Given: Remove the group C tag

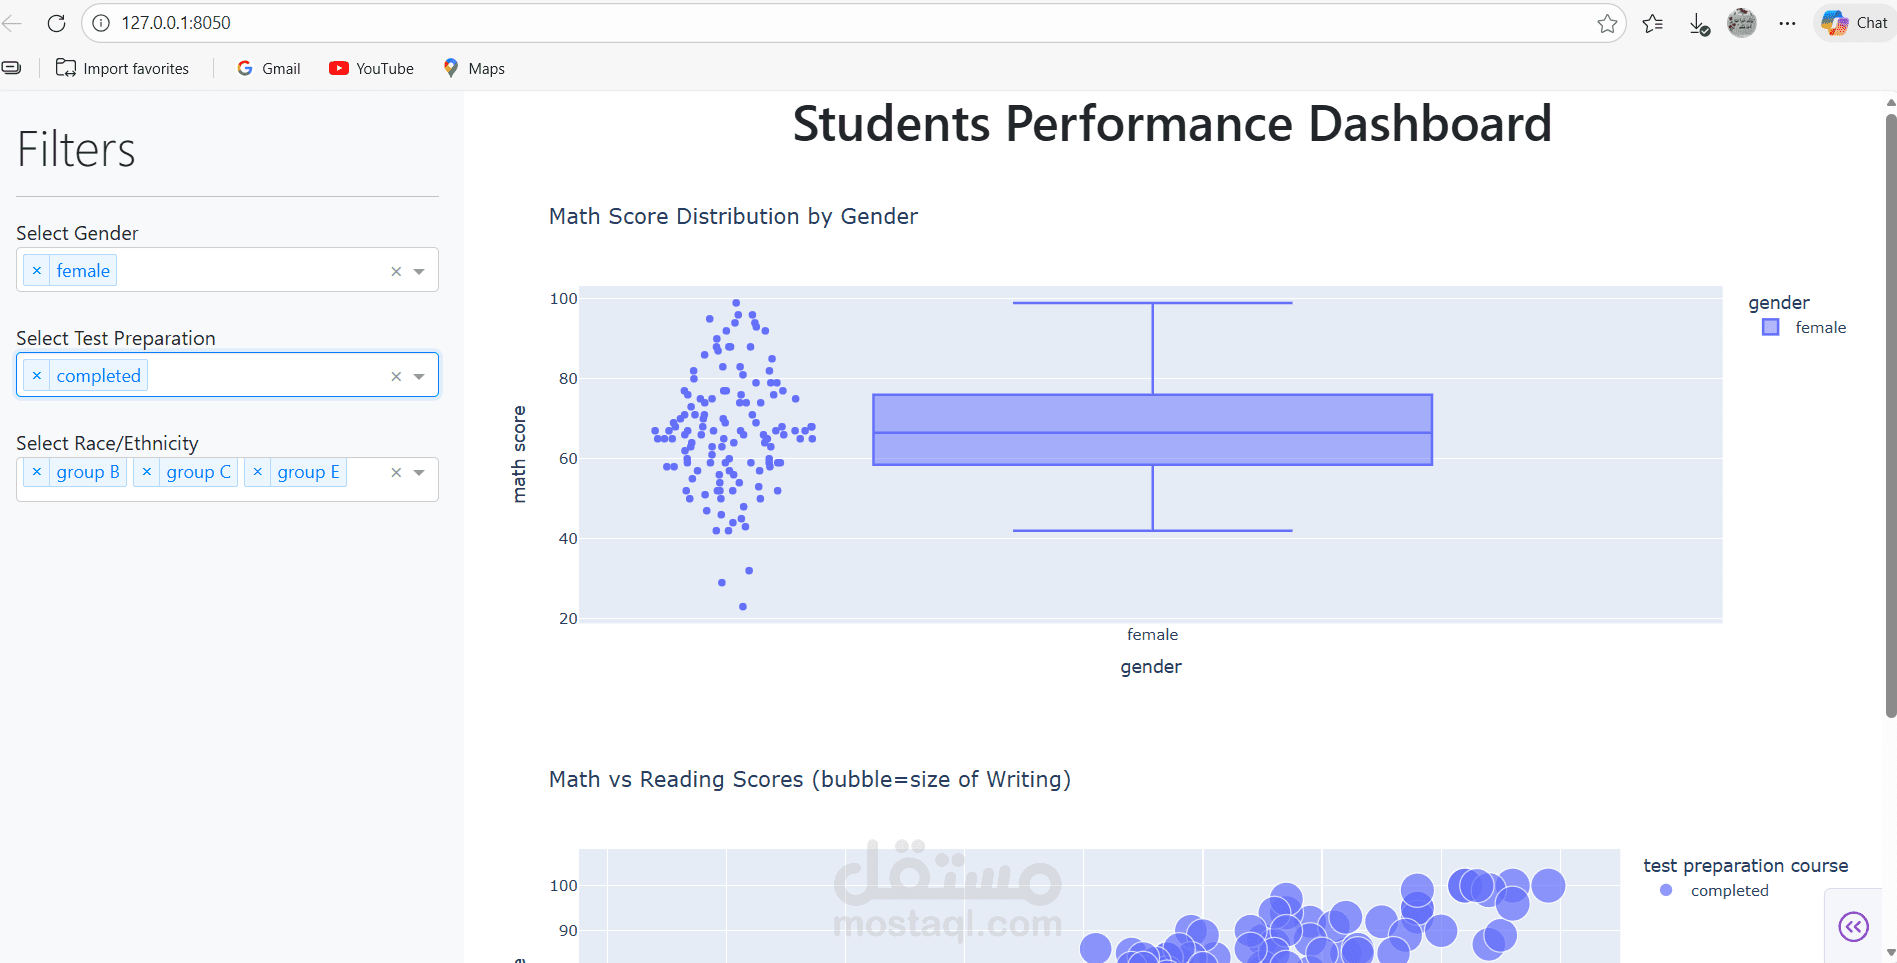Looking at the screenshot, I should pos(147,472).
